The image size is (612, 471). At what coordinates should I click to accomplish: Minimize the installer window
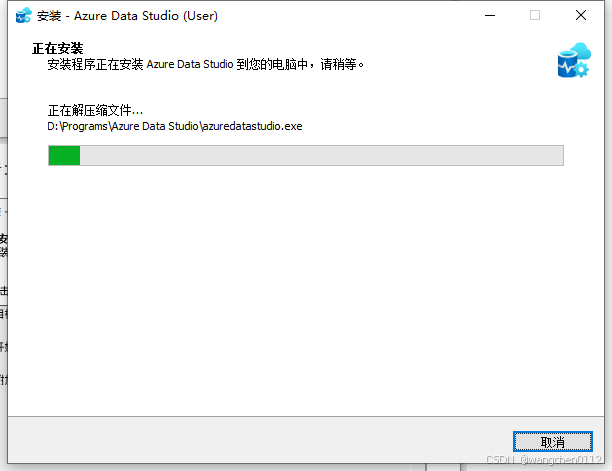[490, 16]
